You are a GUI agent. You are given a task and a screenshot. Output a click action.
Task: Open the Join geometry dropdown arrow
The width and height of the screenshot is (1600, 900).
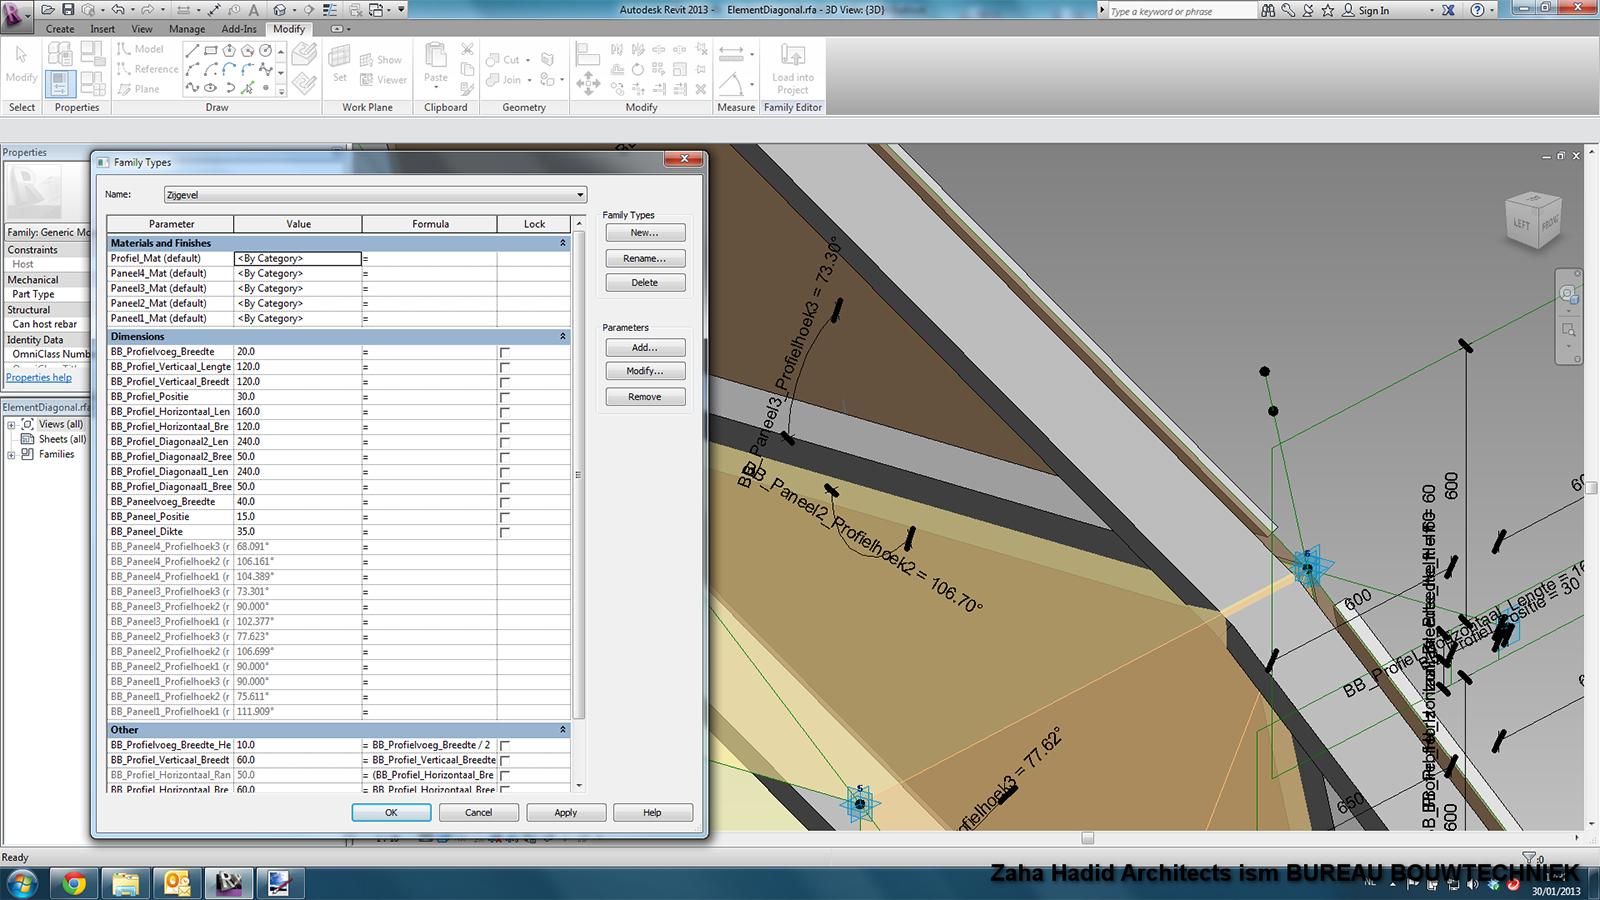528,80
